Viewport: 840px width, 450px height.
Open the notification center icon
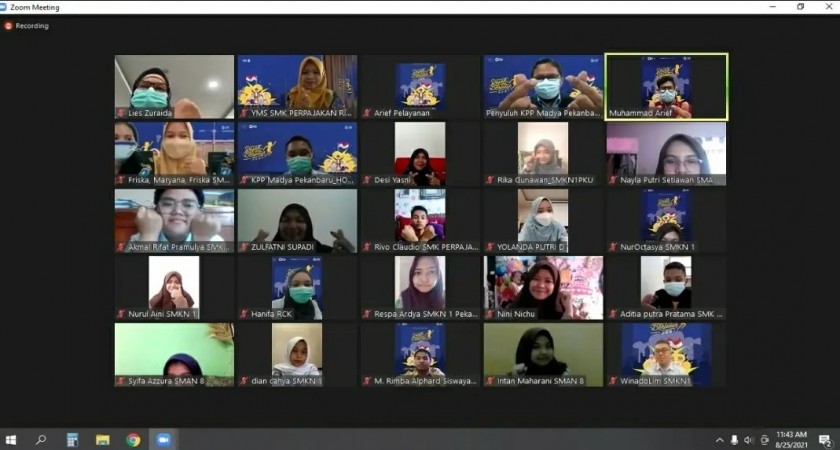(825, 440)
